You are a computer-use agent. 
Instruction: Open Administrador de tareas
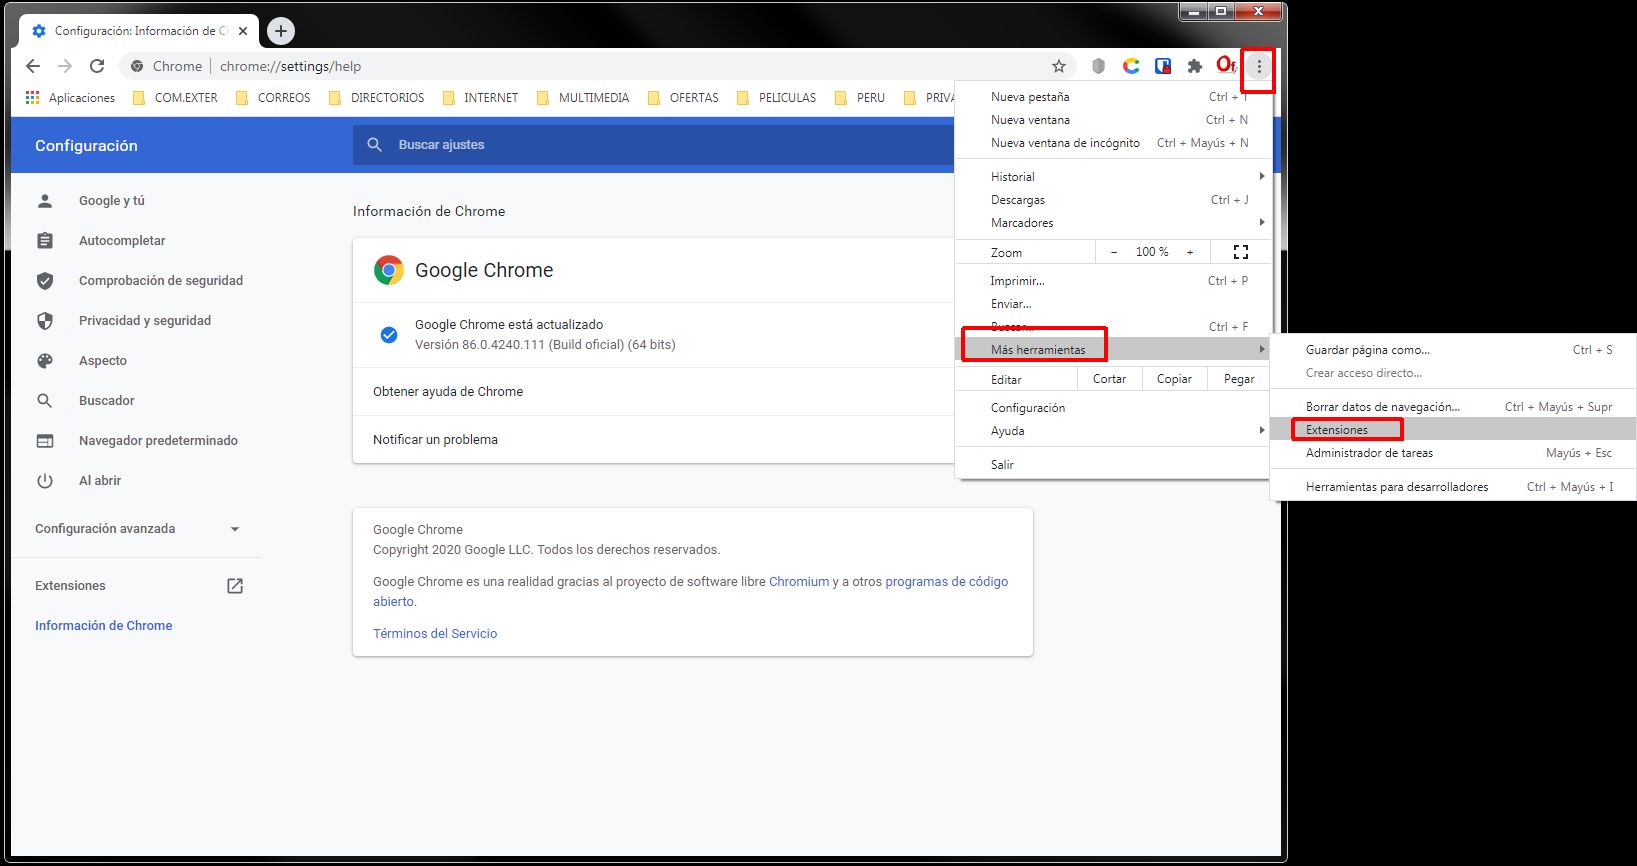(x=1453, y=453)
